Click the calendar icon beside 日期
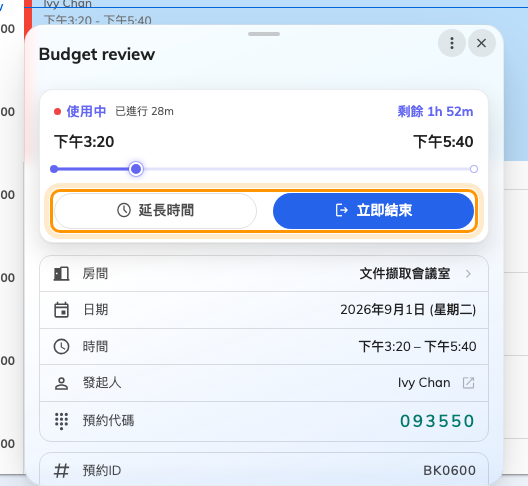Viewport: 528px width, 486px height. coord(61,310)
